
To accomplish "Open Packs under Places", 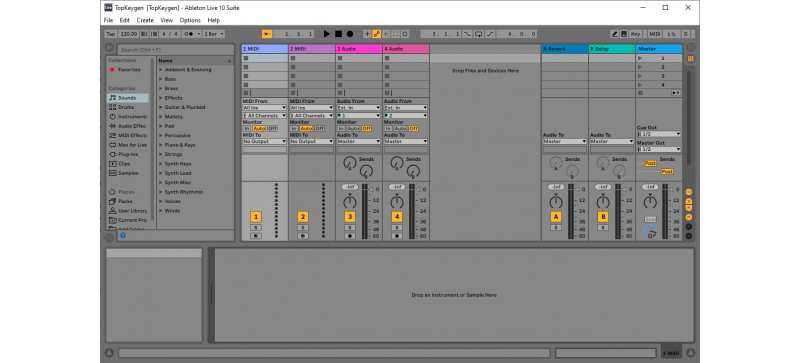I will (128, 201).
